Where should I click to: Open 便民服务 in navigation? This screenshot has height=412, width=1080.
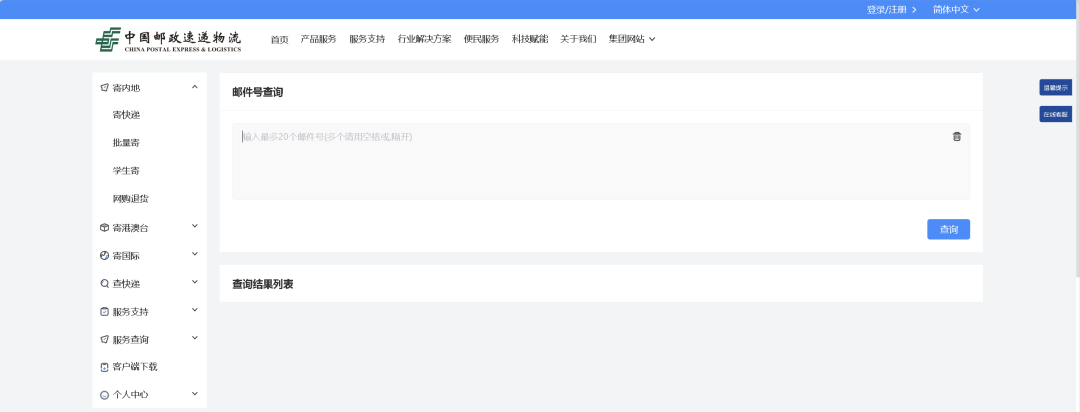[481, 39]
